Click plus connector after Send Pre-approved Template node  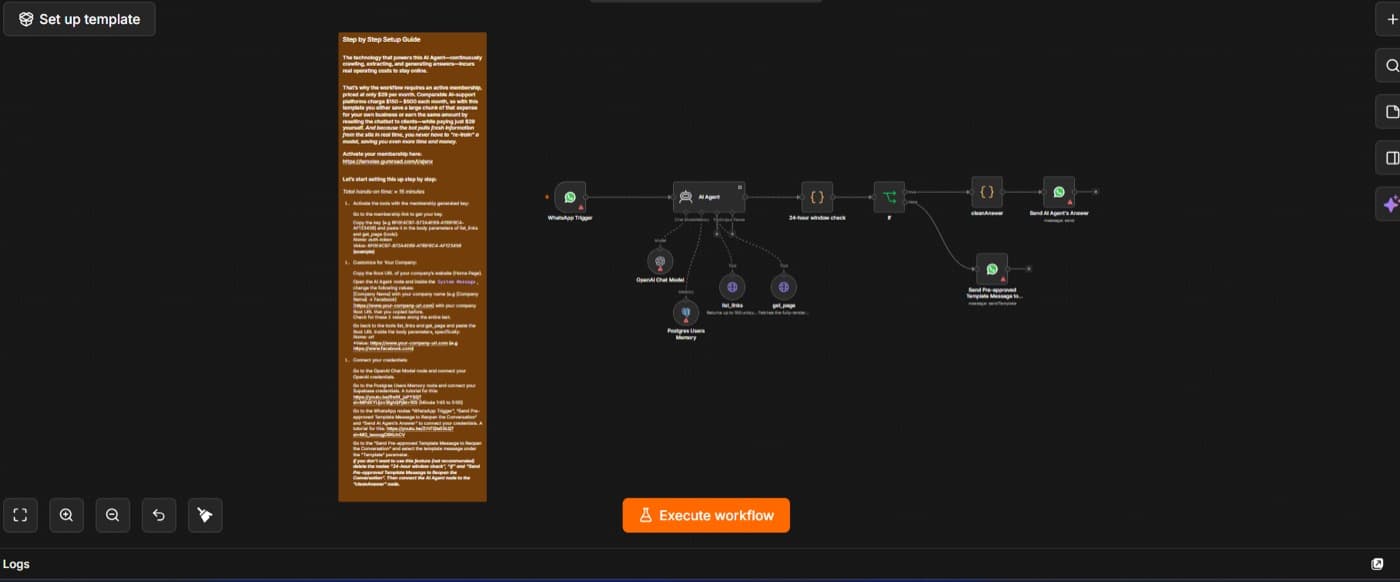pyautogui.click(x=1029, y=269)
